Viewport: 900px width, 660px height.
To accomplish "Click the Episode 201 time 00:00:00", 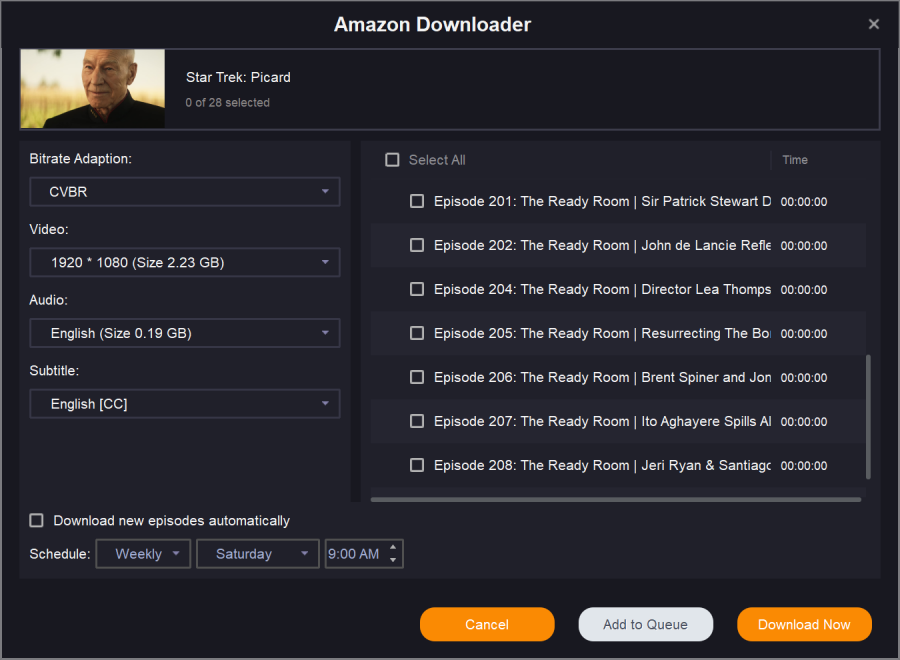I will [x=804, y=202].
